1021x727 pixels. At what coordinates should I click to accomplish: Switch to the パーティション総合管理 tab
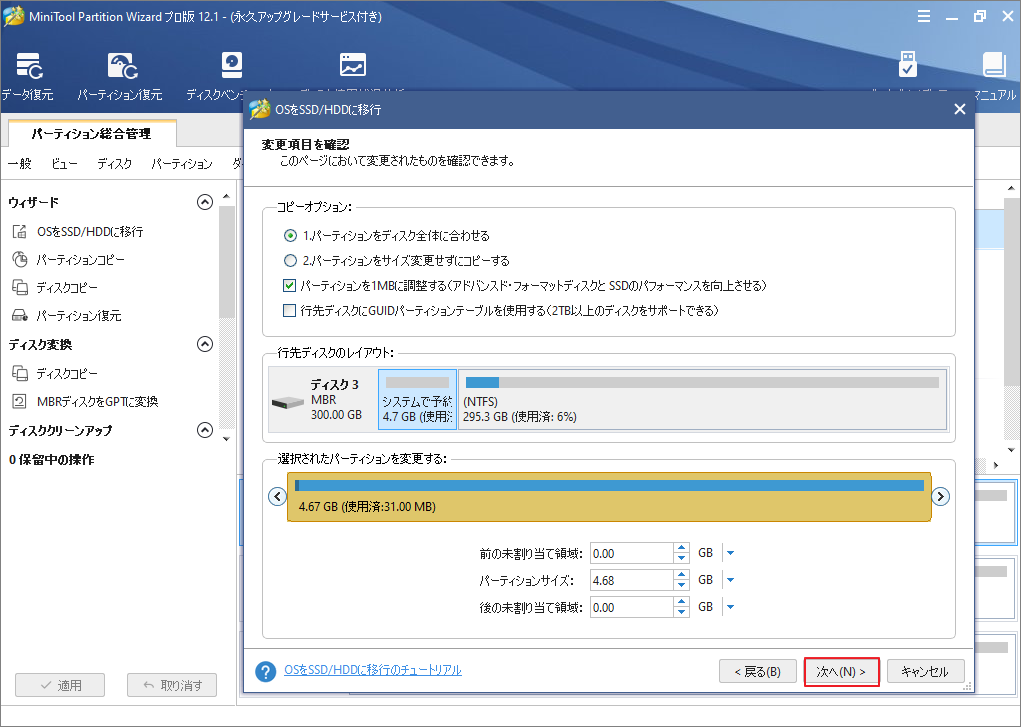coord(91,133)
